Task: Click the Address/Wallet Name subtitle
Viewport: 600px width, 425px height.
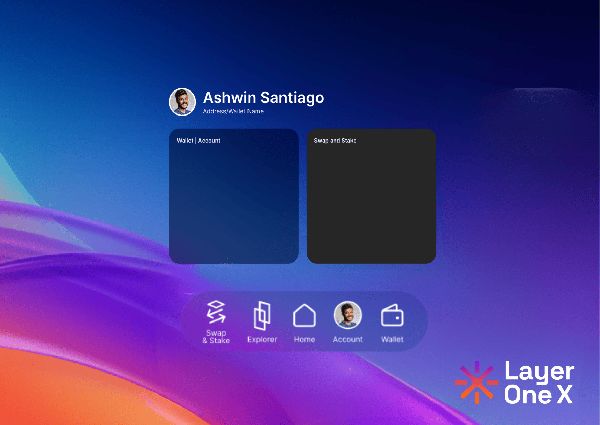Action: tap(233, 111)
